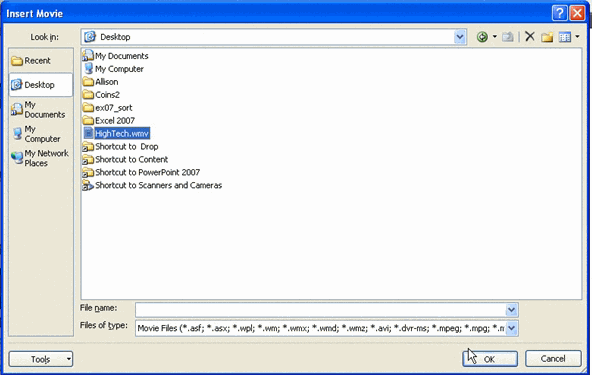Click the Up One Level icon
This screenshot has height=375, width=592.
pos(508,37)
